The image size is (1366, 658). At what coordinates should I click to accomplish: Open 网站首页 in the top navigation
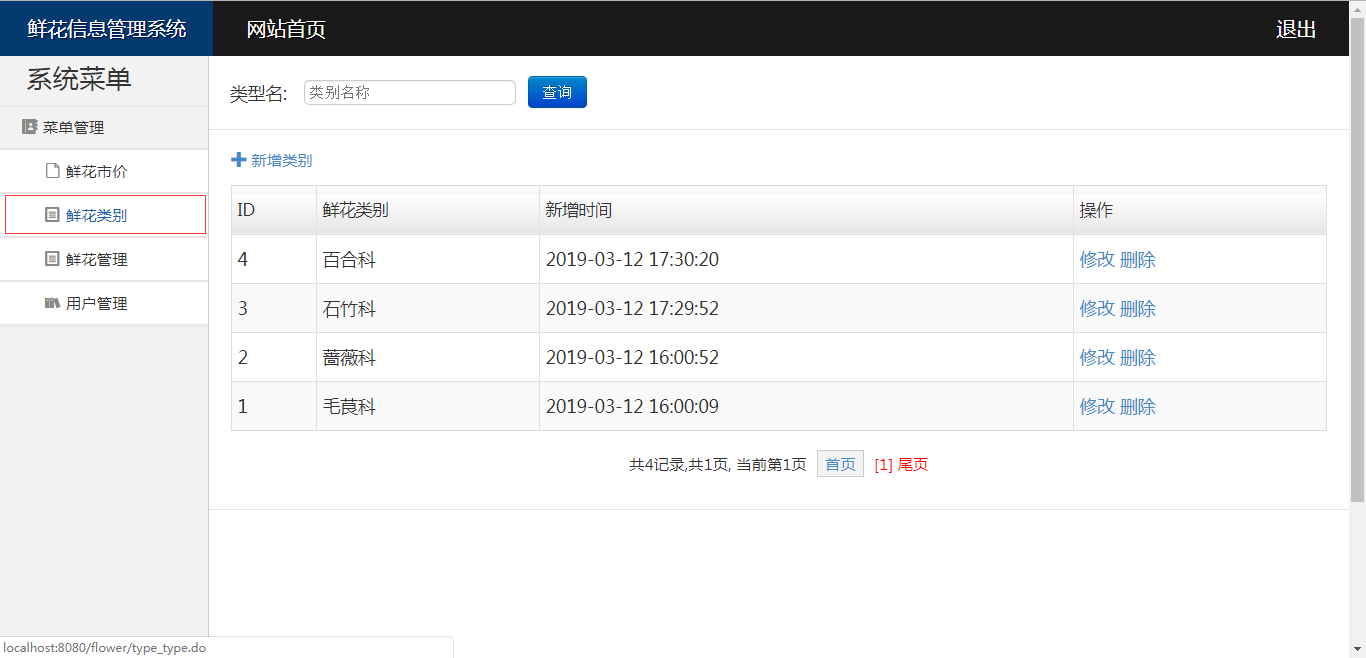(x=286, y=29)
